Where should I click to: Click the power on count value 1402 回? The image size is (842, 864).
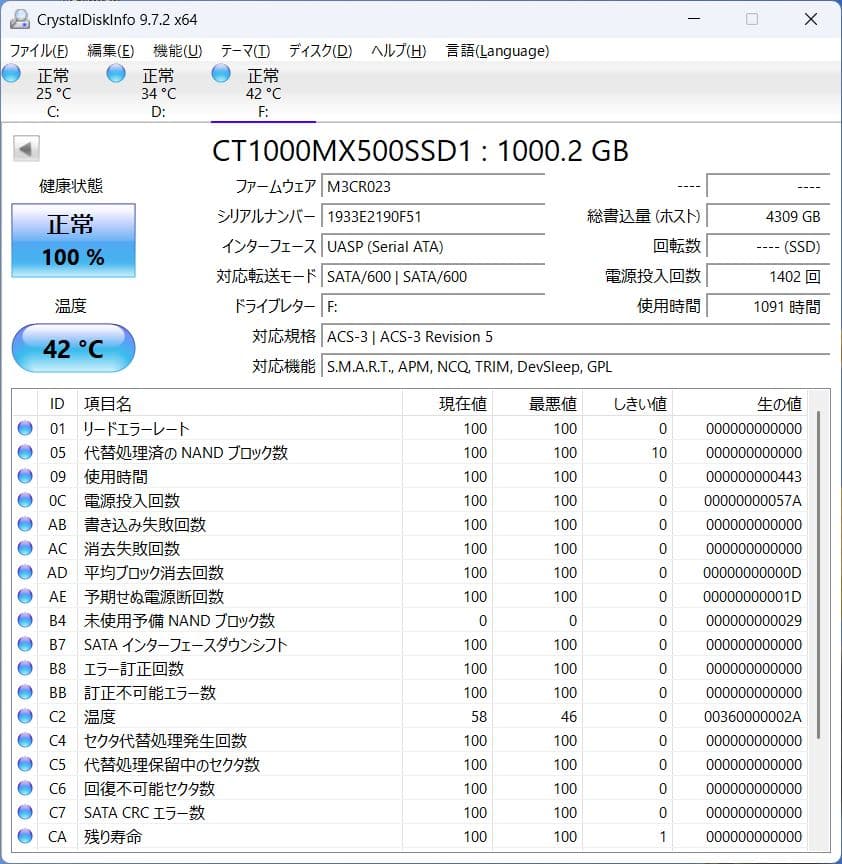click(768, 276)
